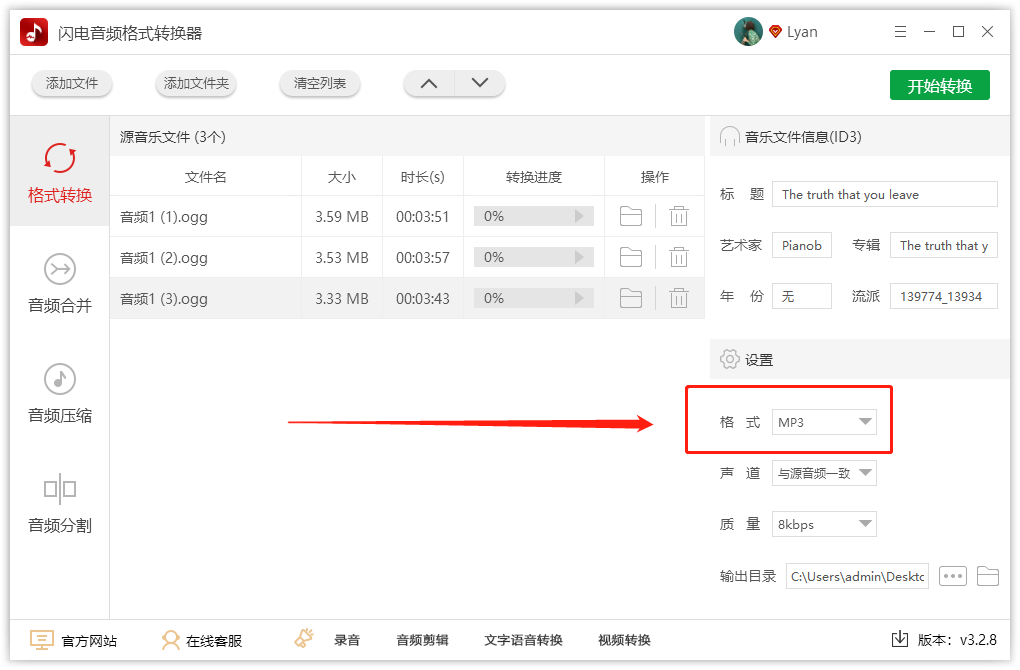Select the 音频1 (3).ogg file name

[x=164, y=299]
